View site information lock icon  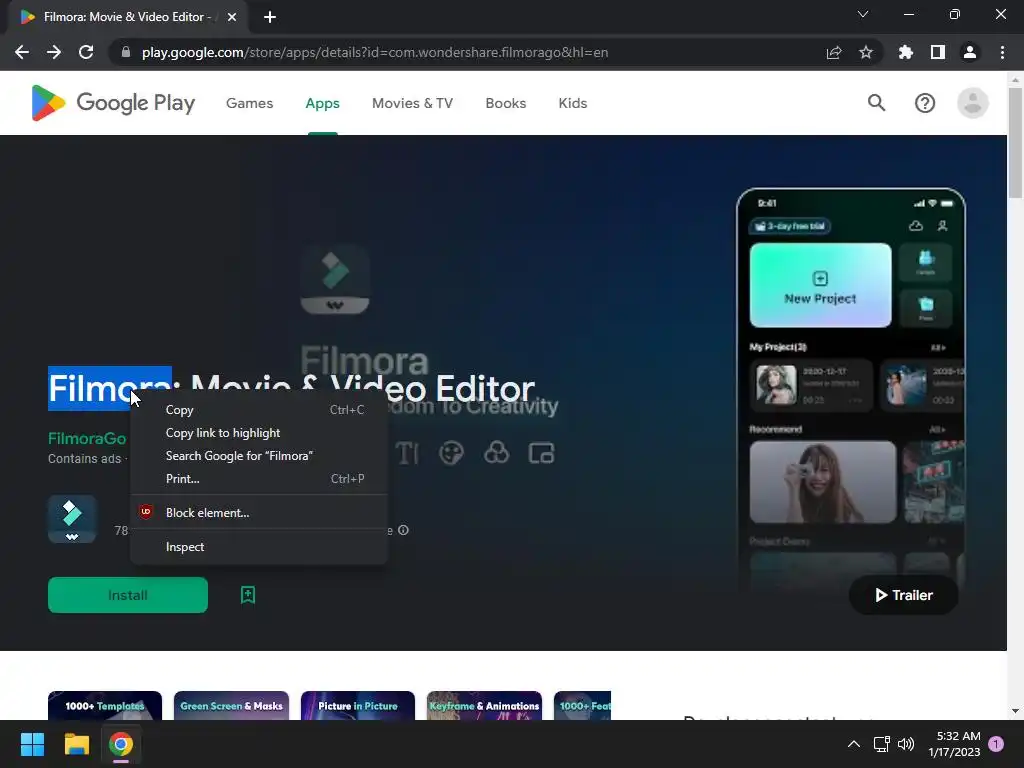(126, 52)
